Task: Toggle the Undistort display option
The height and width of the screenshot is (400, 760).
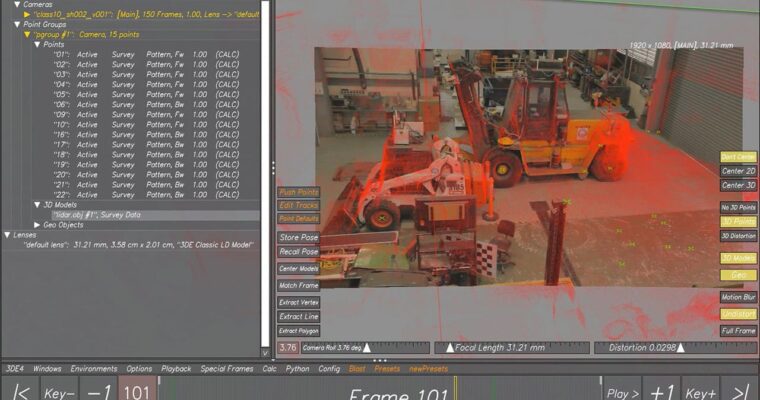Action: (738, 314)
